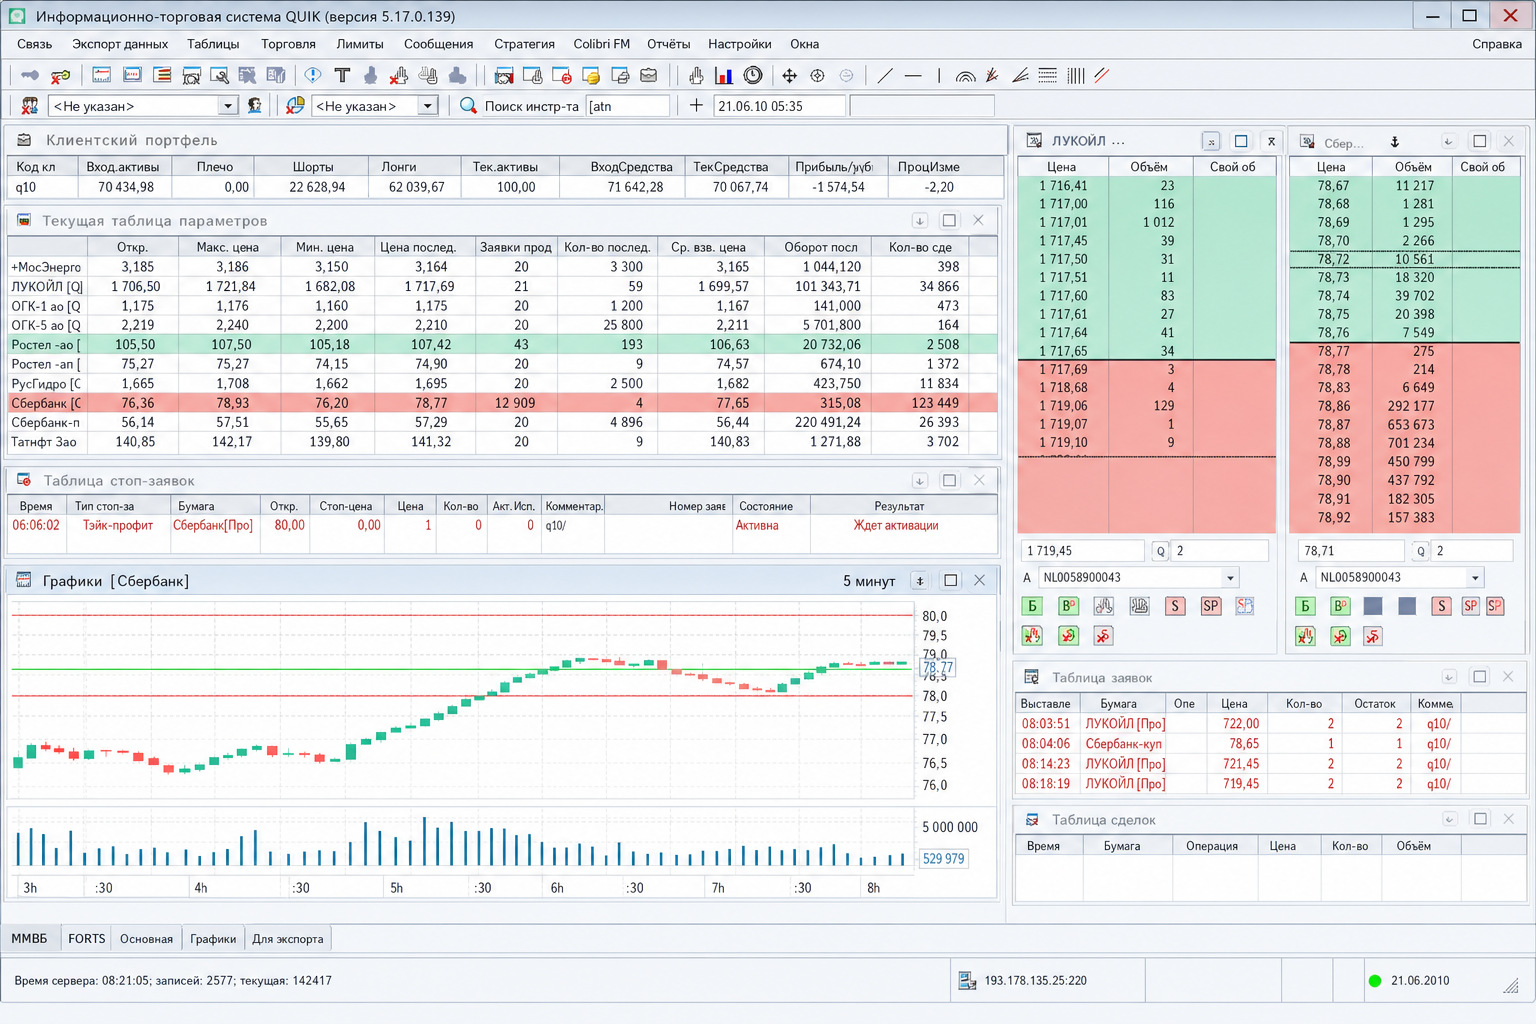This screenshot has width=1536, height=1024.
Task: Collapse the Текущая таблица параметров panel arrow
Action: point(919,221)
